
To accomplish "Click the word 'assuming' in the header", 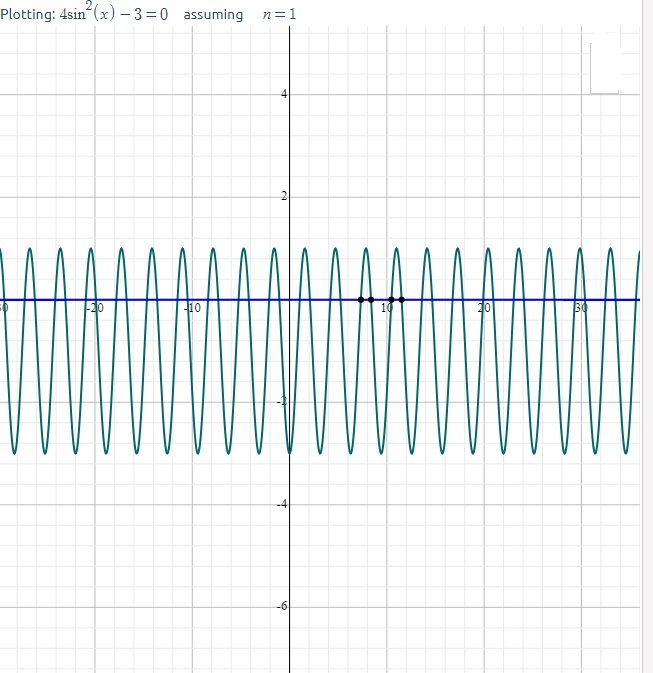I will [x=213, y=15].
